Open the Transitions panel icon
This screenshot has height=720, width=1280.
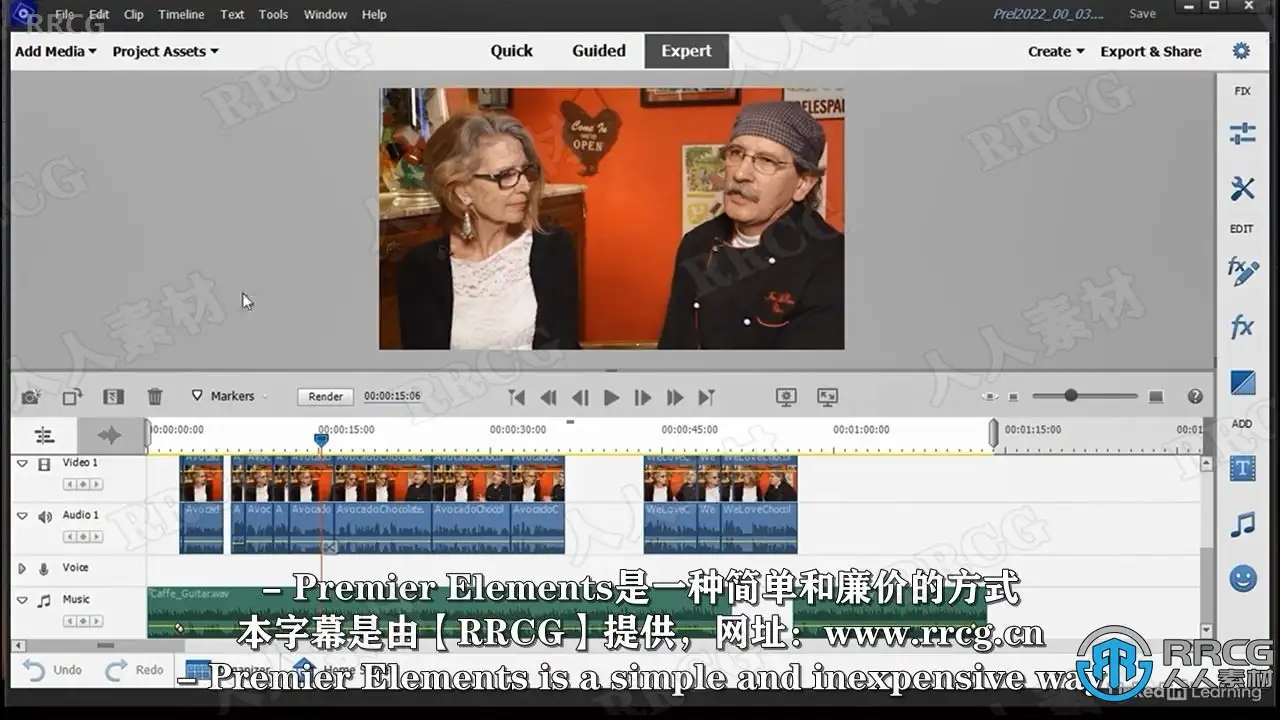pyautogui.click(x=1242, y=382)
